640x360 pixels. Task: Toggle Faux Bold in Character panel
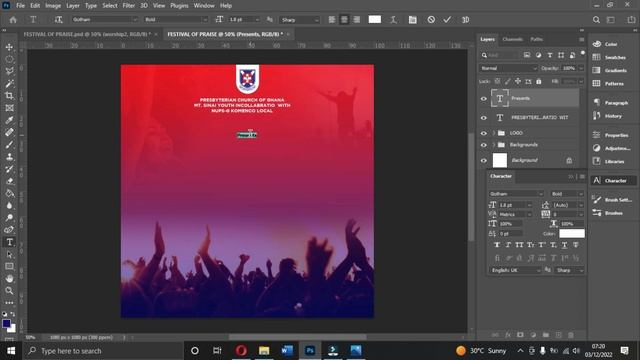pyautogui.click(x=497, y=245)
